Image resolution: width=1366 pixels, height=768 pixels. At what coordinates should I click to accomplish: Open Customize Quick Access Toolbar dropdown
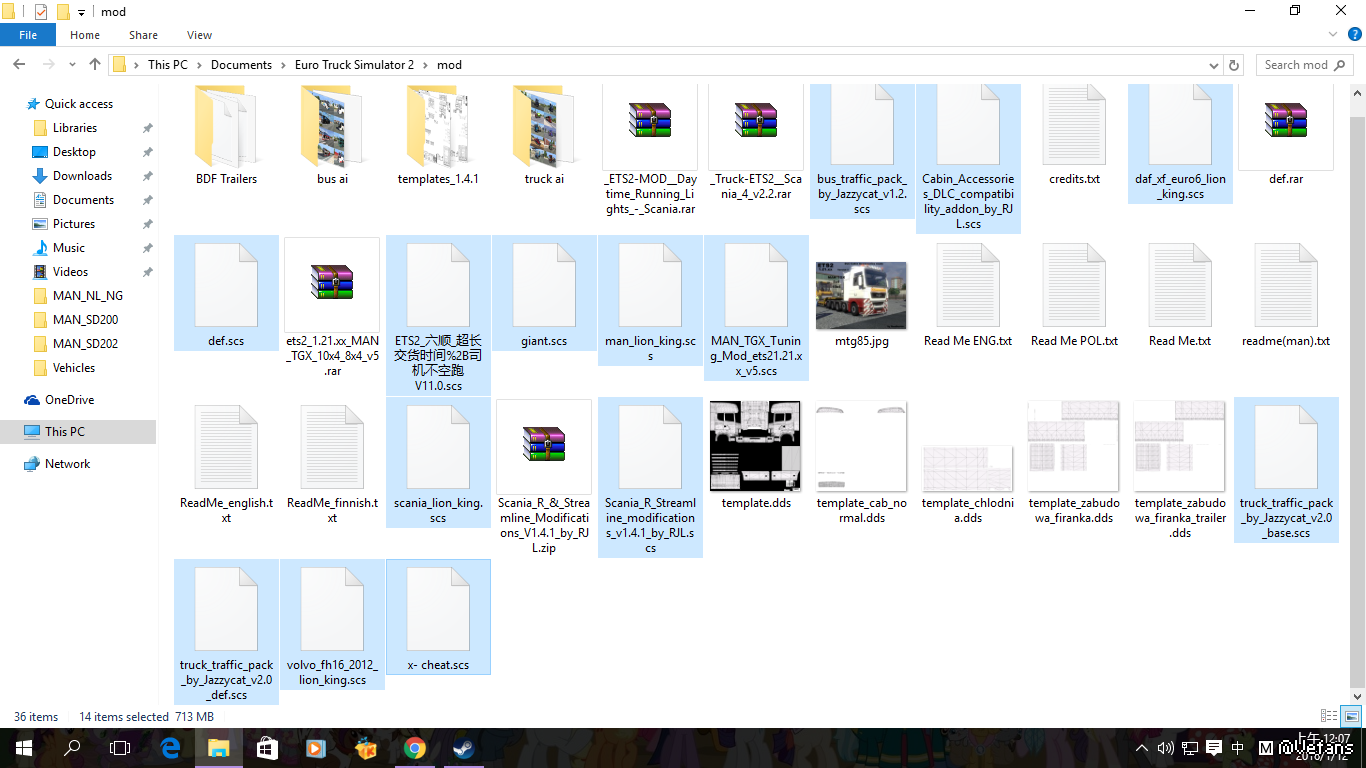[x=81, y=12]
